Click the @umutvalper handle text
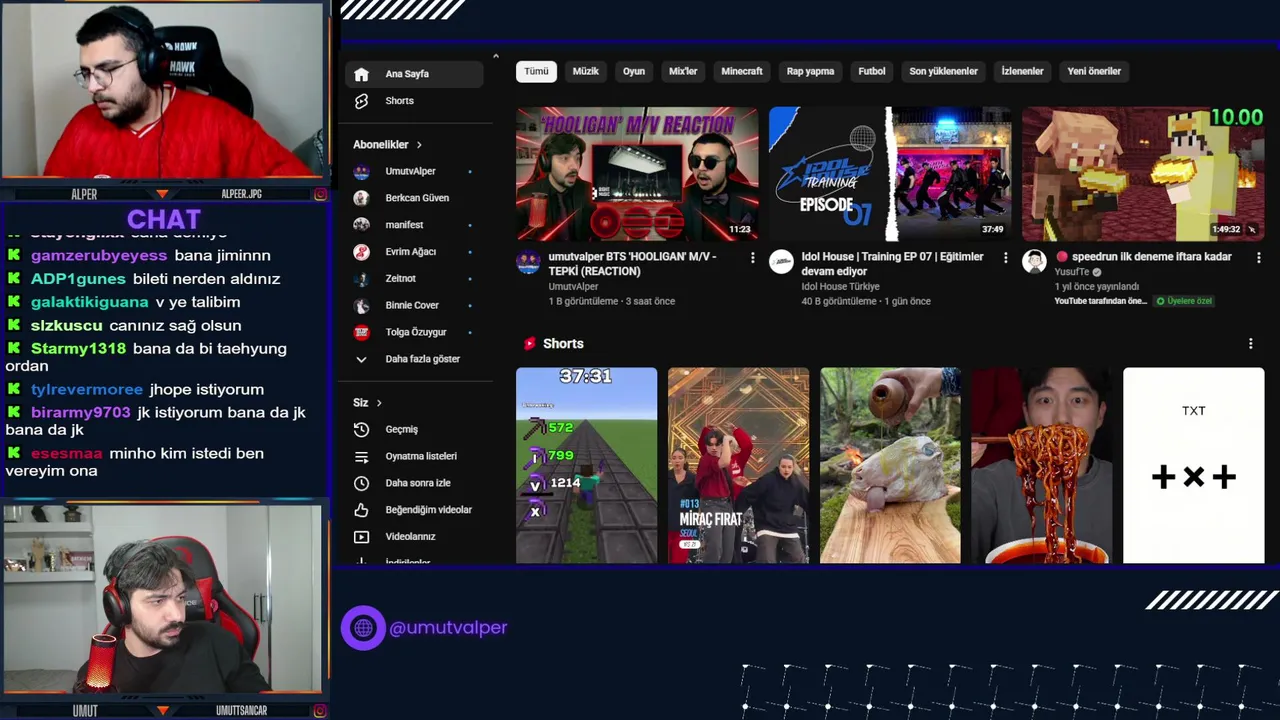The image size is (1280, 720). click(x=448, y=628)
